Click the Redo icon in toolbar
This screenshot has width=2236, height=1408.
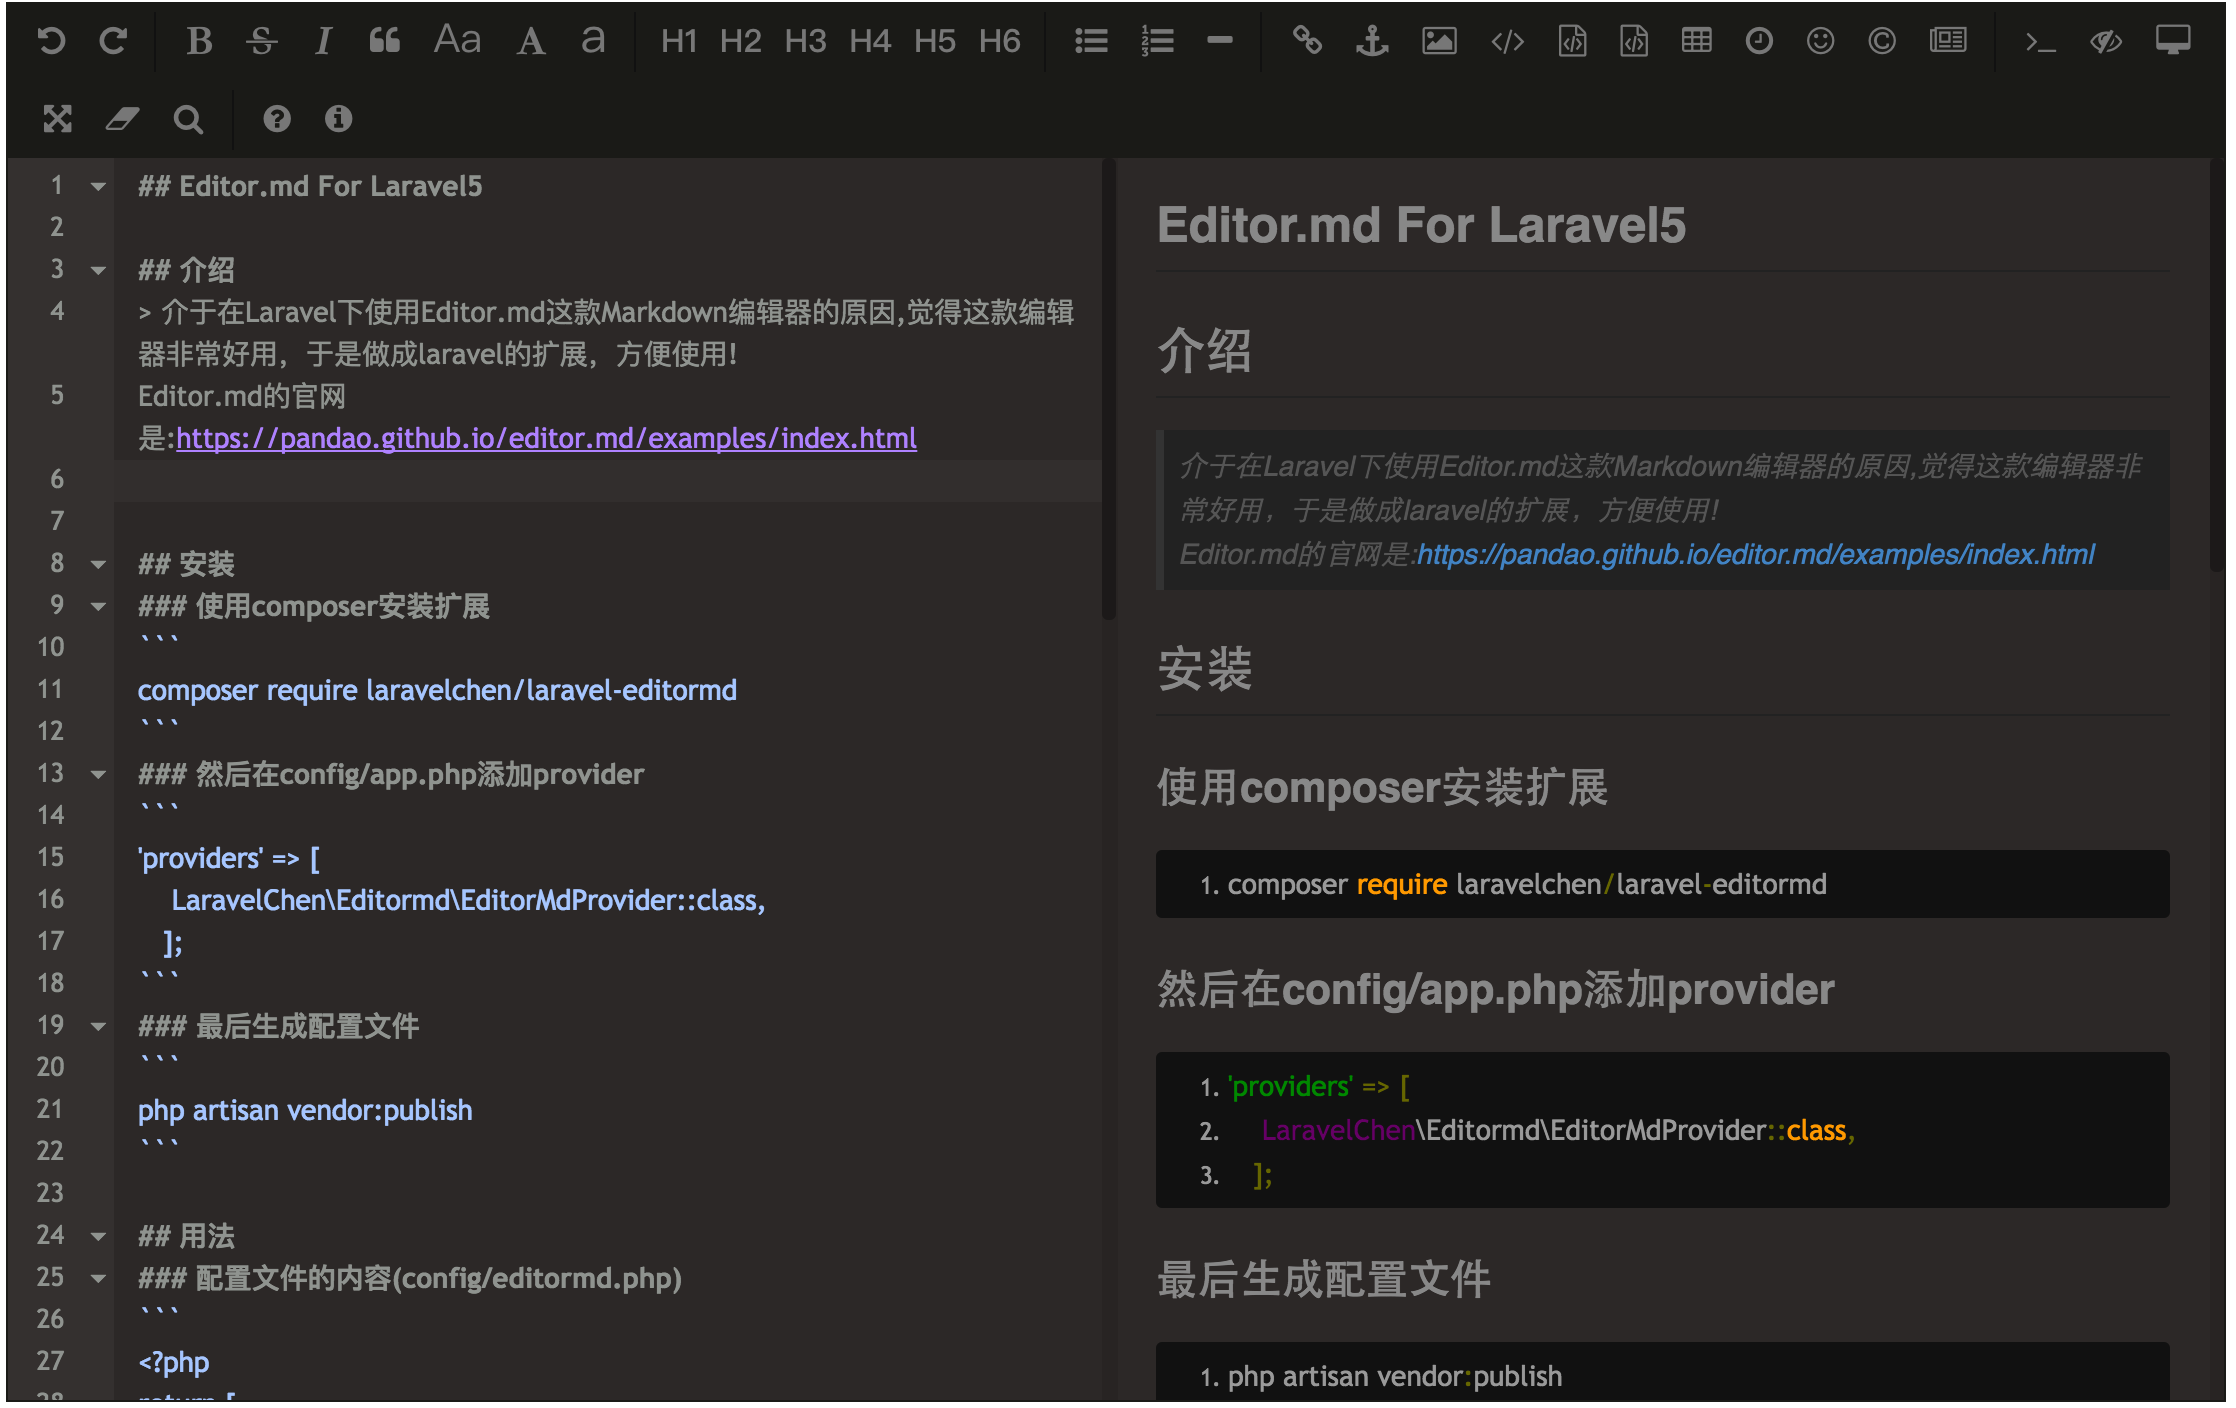[113, 41]
